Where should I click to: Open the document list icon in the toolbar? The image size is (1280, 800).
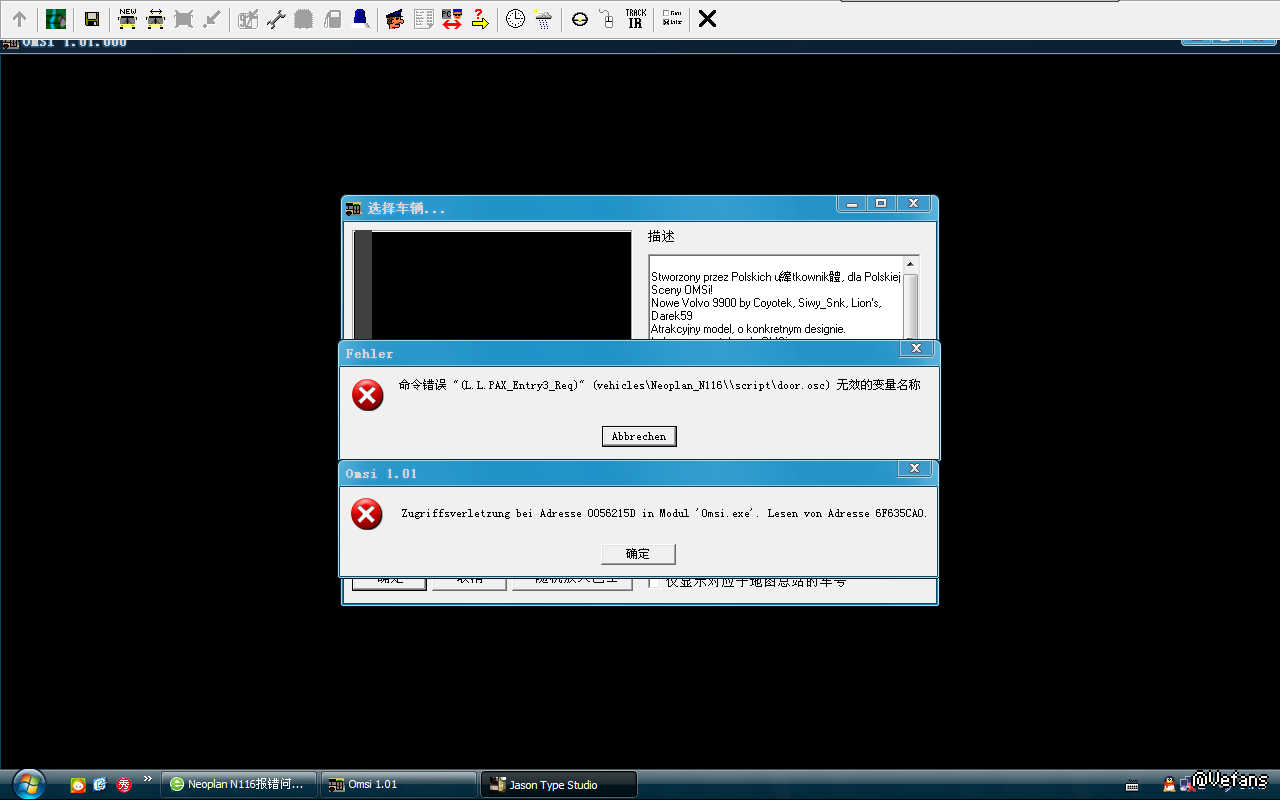coord(424,19)
